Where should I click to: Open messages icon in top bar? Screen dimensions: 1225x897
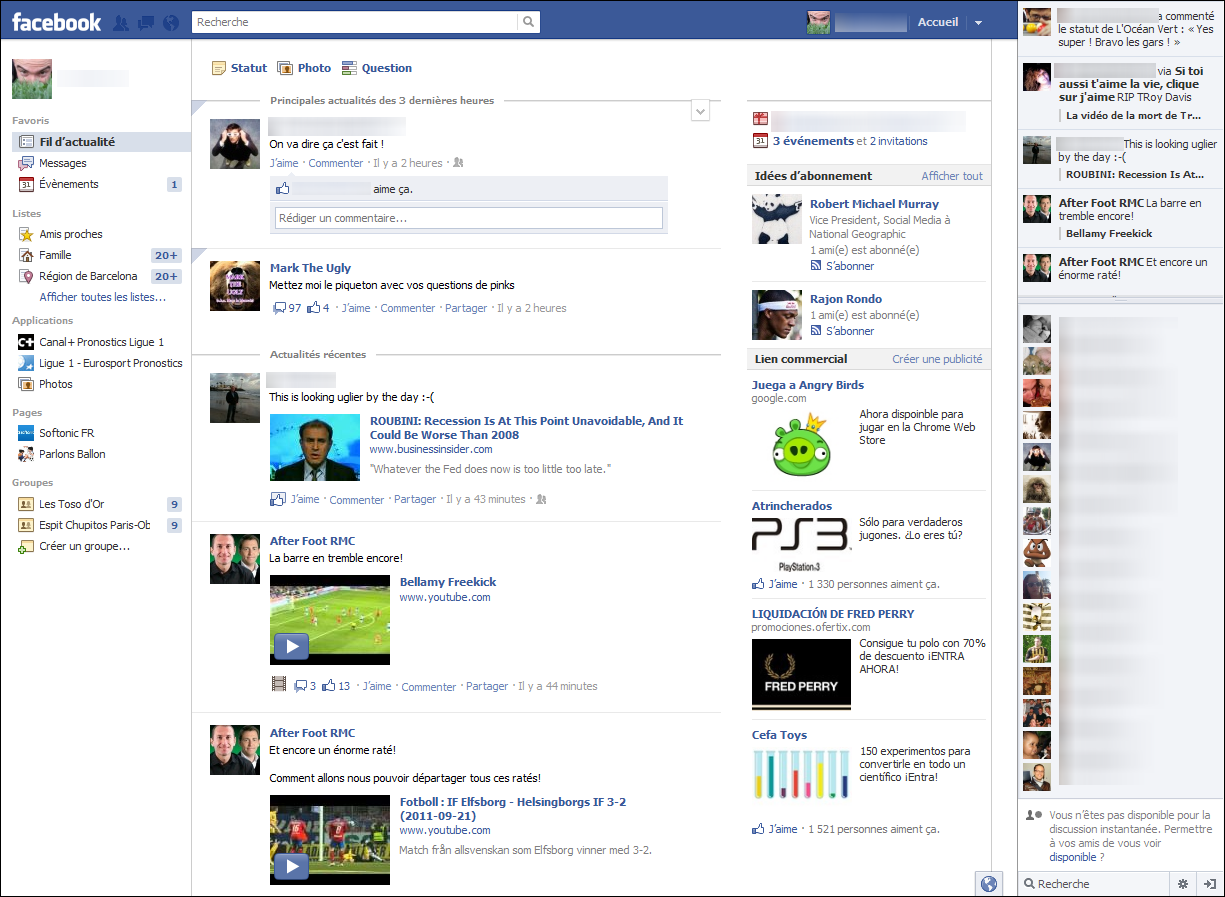pos(146,22)
